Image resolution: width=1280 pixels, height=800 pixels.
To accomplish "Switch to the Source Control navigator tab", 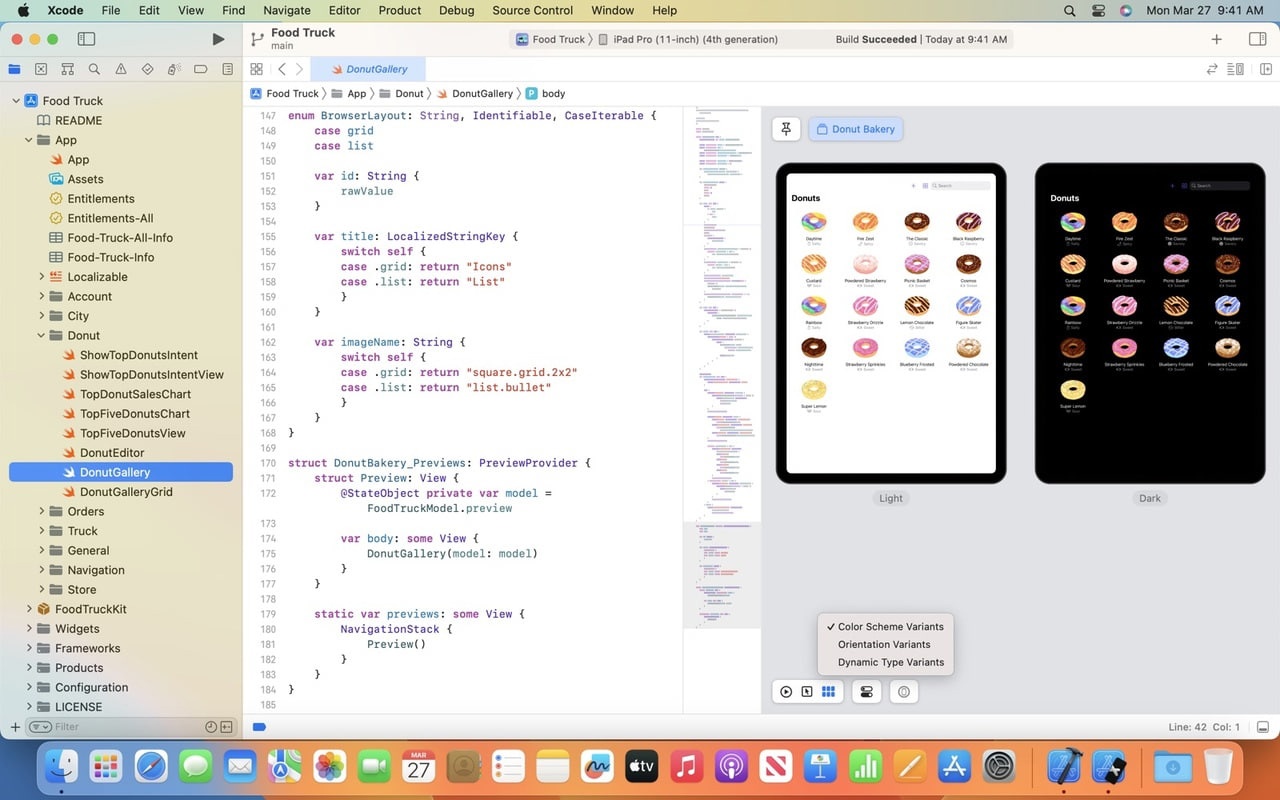I will point(41,69).
